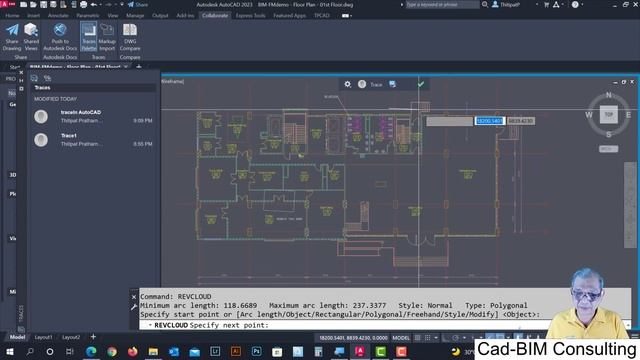Click the new trace icon in Traces palette

click(34, 78)
